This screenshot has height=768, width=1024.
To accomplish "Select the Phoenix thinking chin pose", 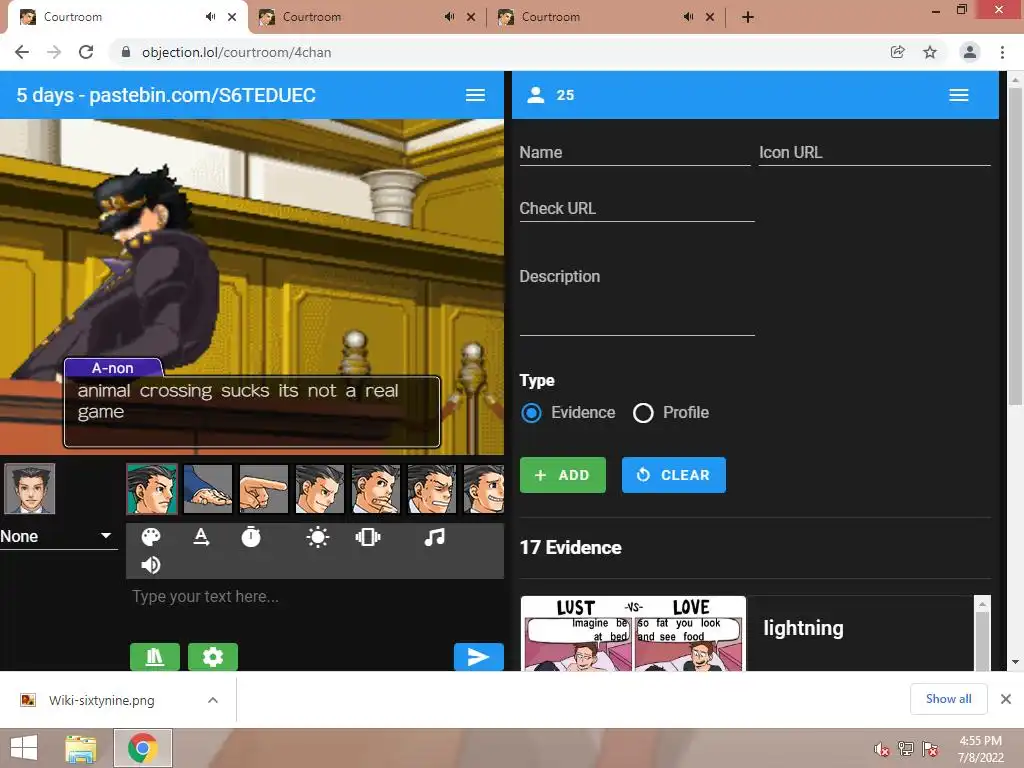I will 376,488.
